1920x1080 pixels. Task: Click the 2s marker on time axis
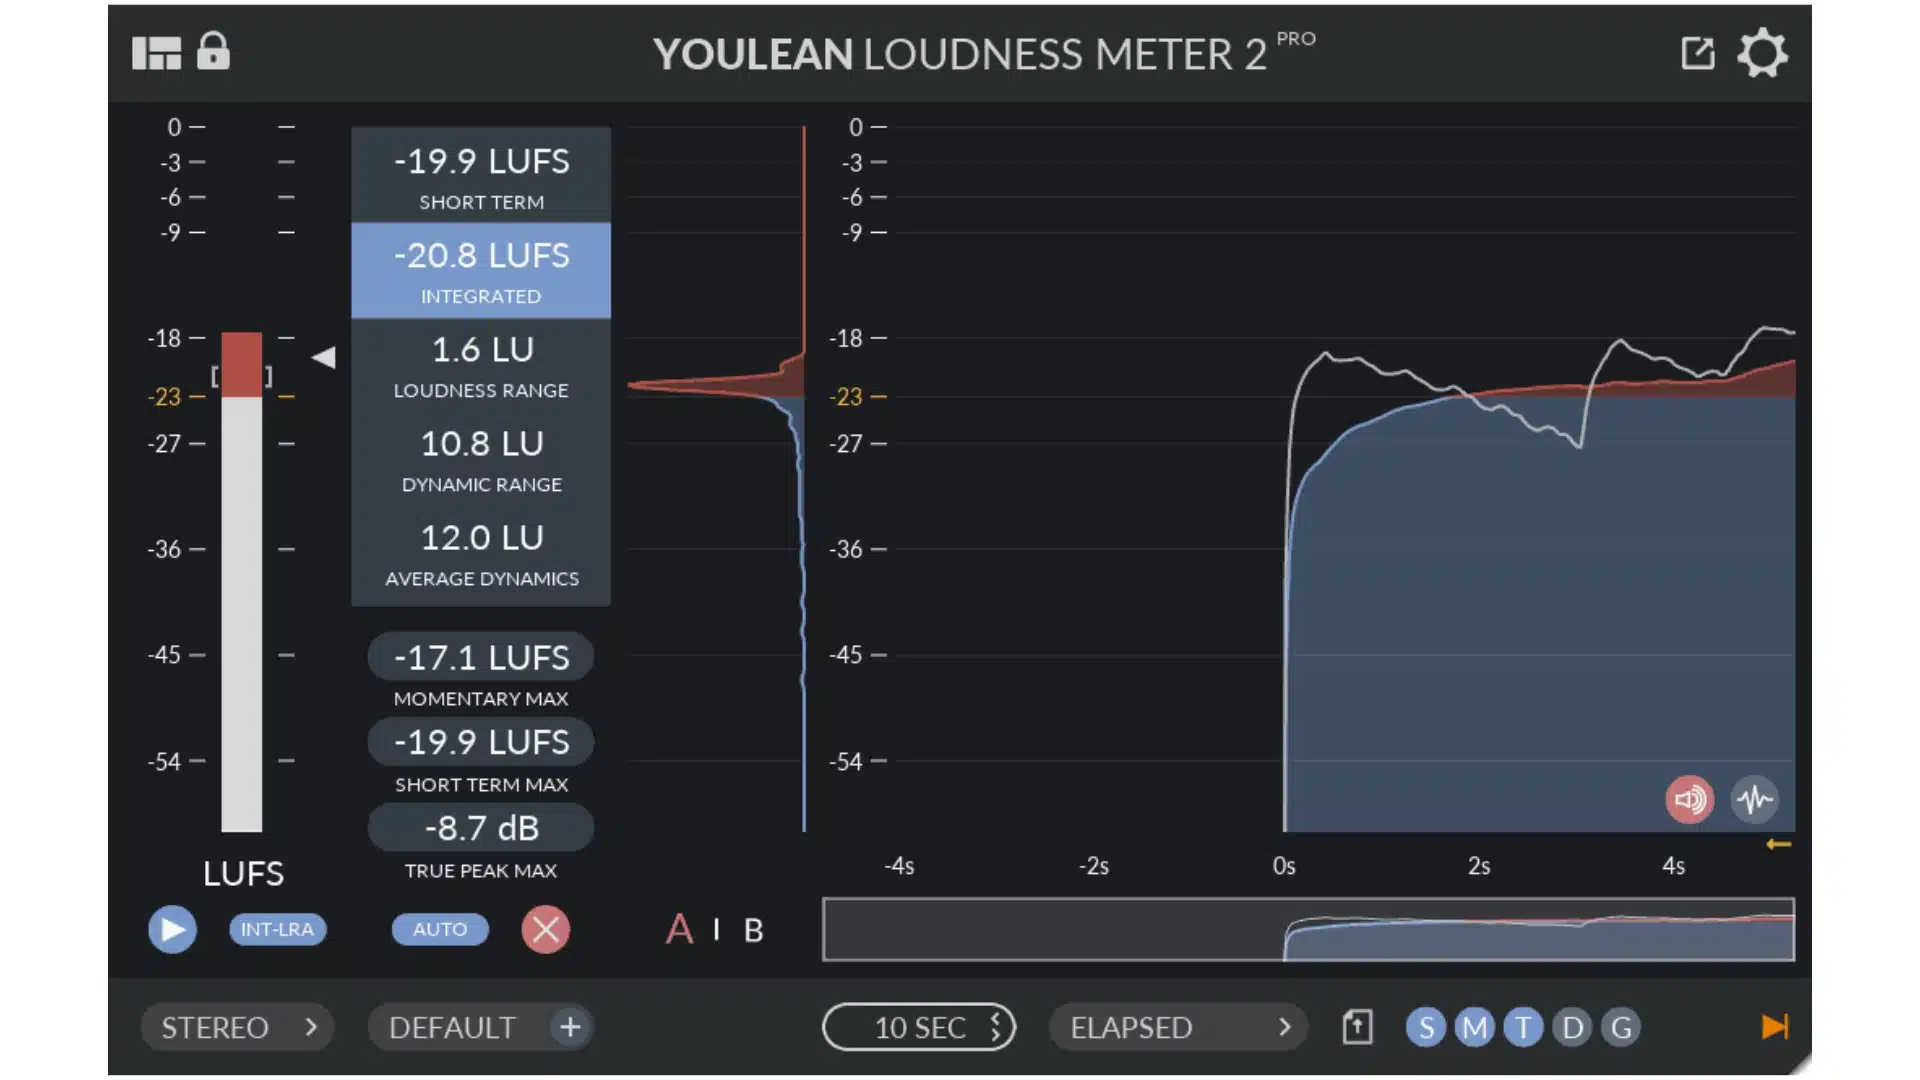[1479, 866]
